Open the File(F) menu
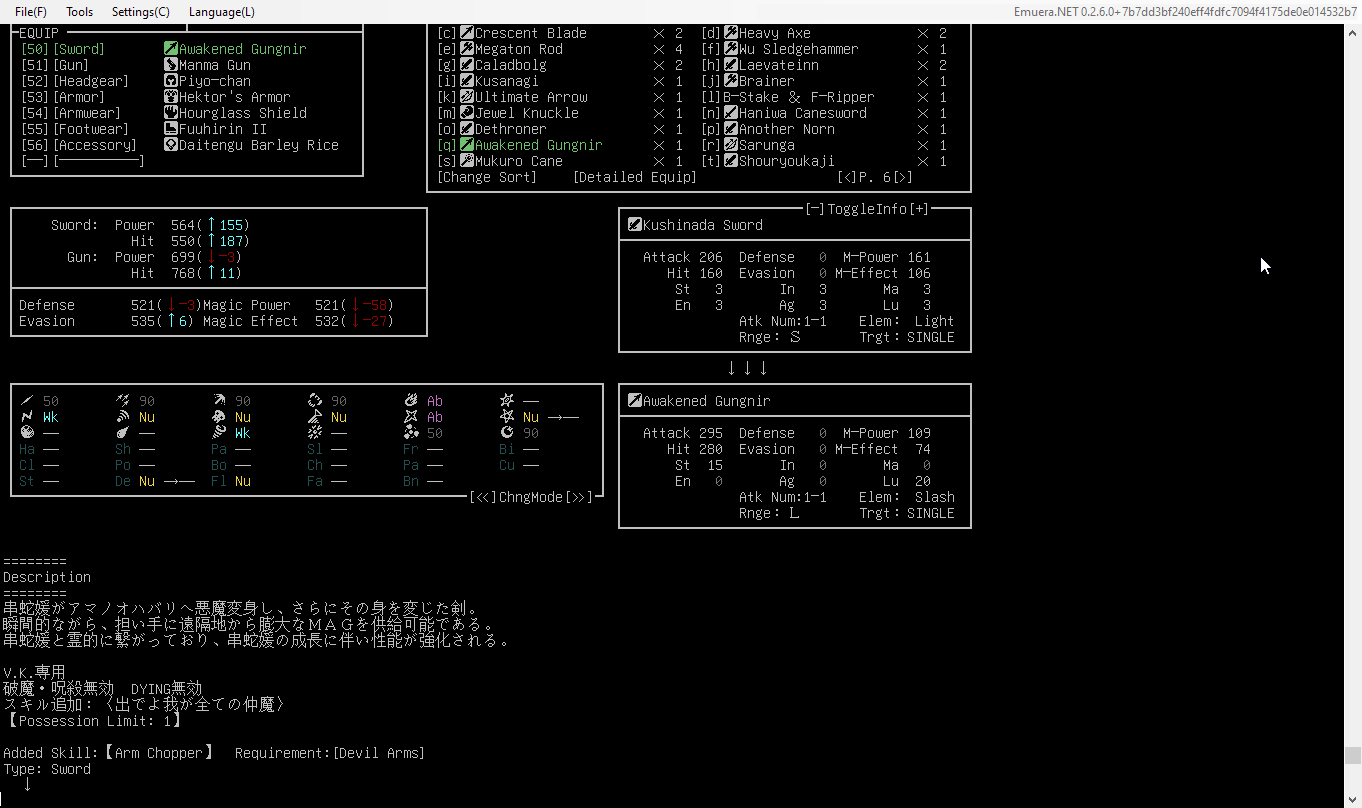This screenshot has width=1362, height=808. (30, 12)
